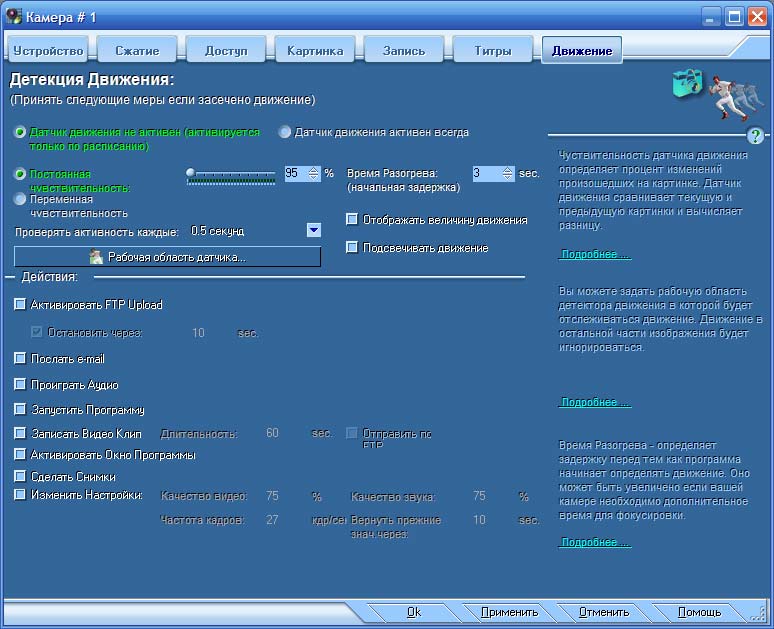The image size is (774, 629).
Task: Click the 'Качество звука' value 75
Action: (x=479, y=496)
